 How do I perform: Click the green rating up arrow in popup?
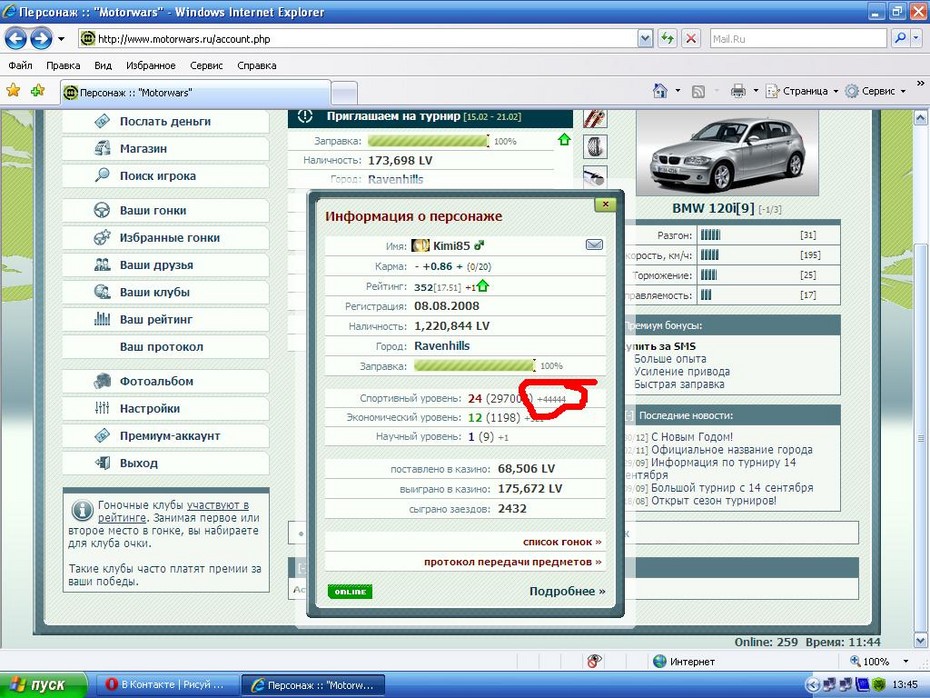click(483, 286)
